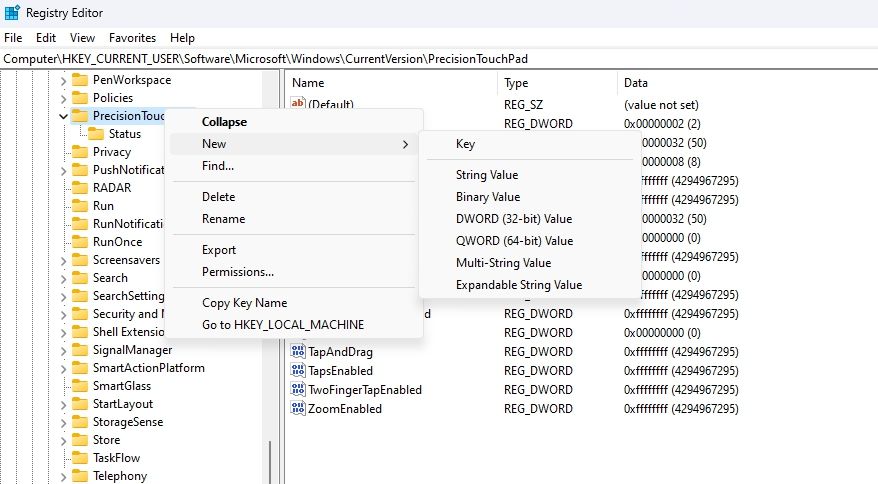This screenshot has width=878, height=484.
Task: Select the Telephony key in tree
Action: (119, 476)
